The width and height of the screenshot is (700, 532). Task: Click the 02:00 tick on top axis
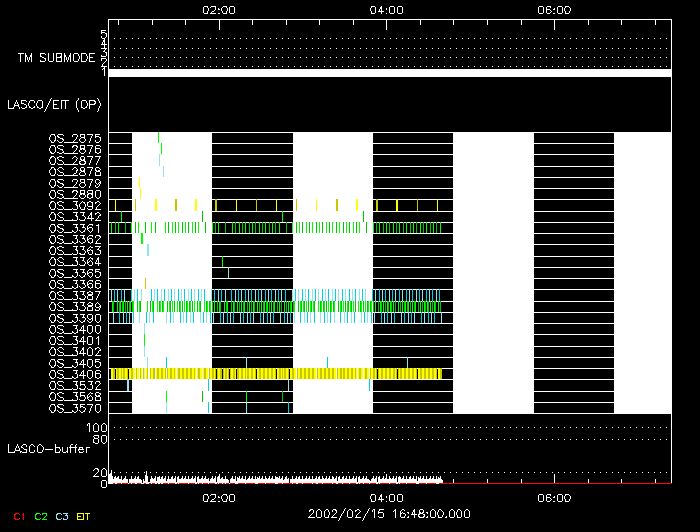219,10
